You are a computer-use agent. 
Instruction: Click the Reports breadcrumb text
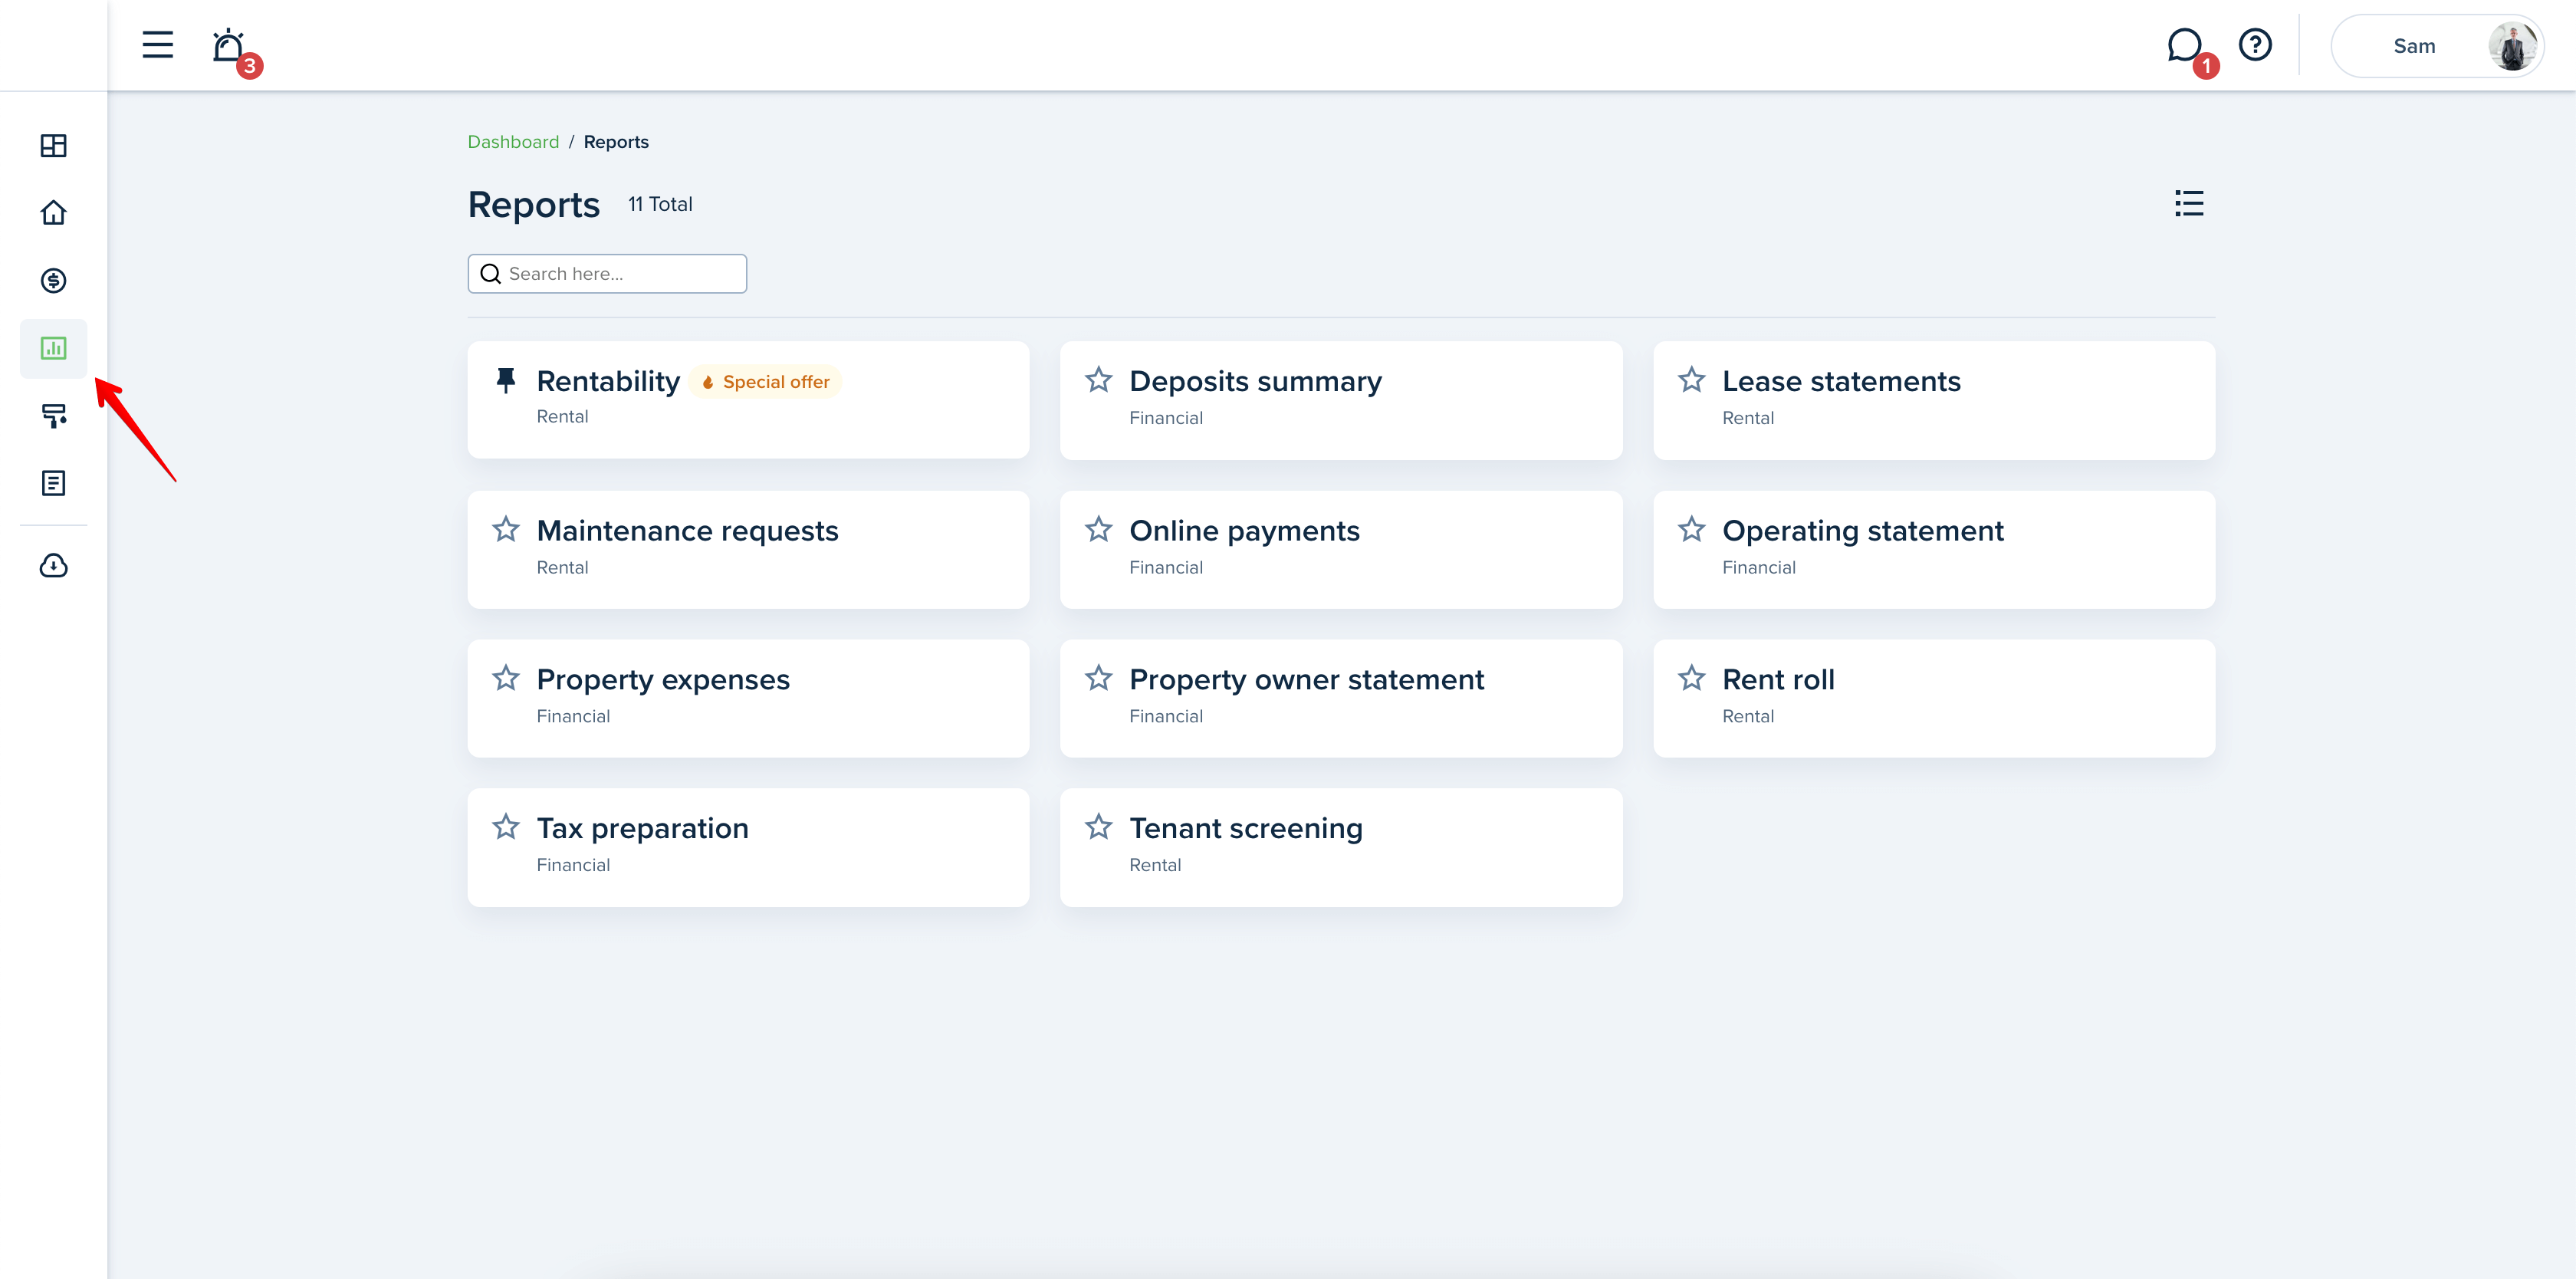pyautogui.click(x=616, y=142)
